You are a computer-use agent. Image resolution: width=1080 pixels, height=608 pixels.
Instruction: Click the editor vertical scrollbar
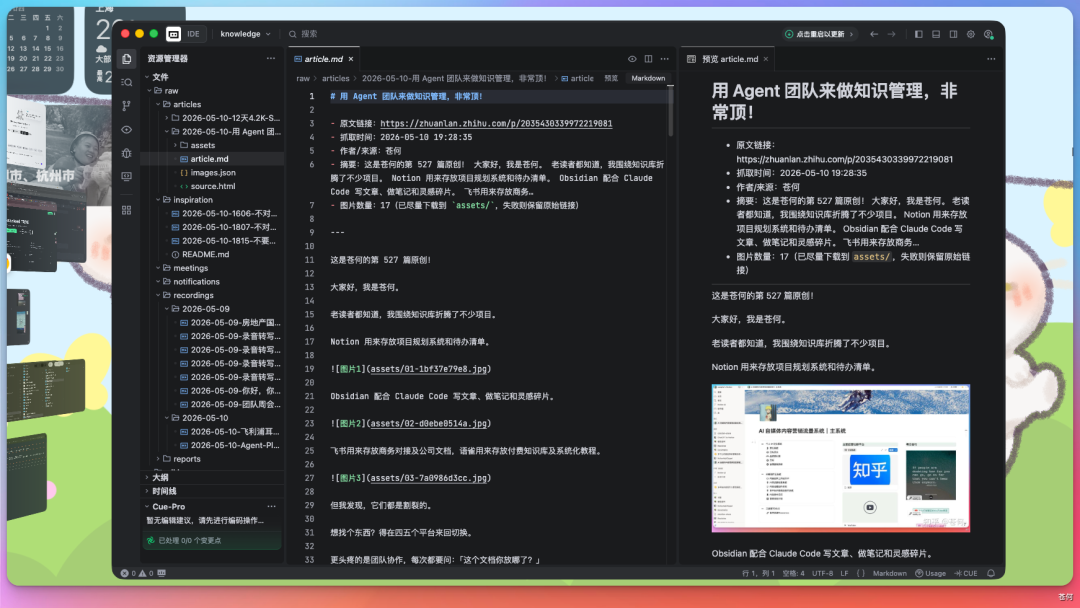click(x=670, y=110)
